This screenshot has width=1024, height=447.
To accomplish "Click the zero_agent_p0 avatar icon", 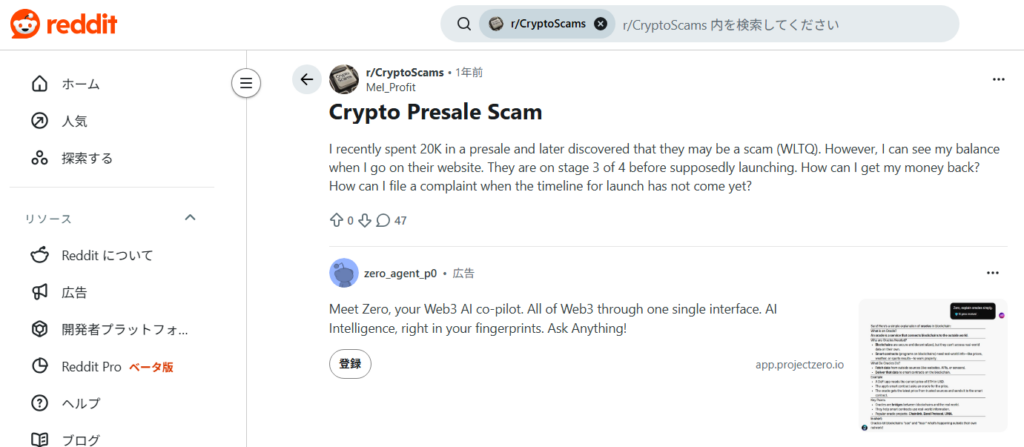I will [x=343, y=273].
